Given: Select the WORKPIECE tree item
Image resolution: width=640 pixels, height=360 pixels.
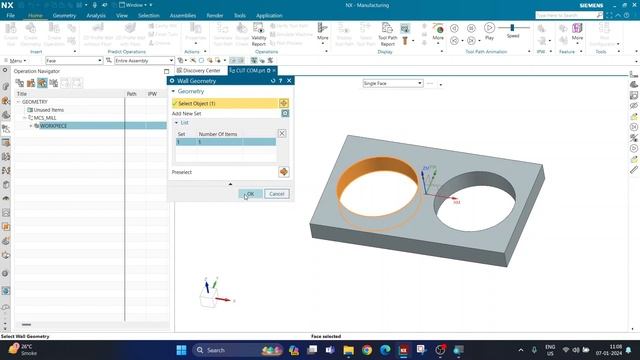Looking at the screenshot, I should (53, 126).
